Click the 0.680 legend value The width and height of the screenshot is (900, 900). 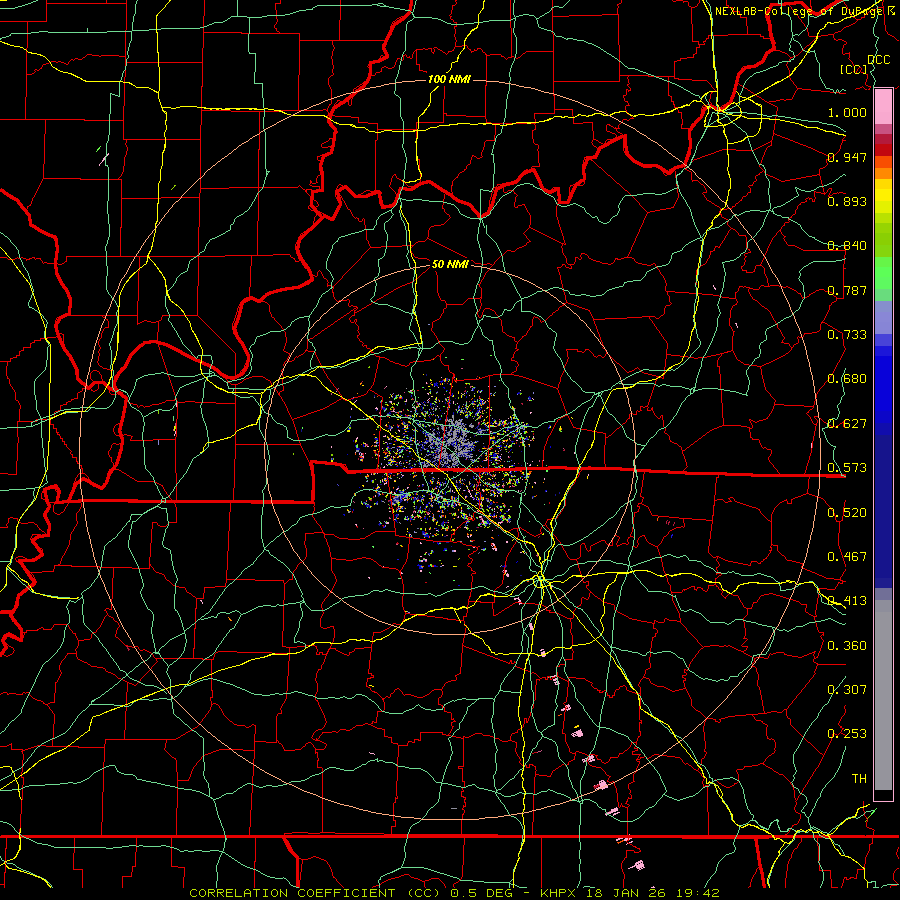pos(847,379)
